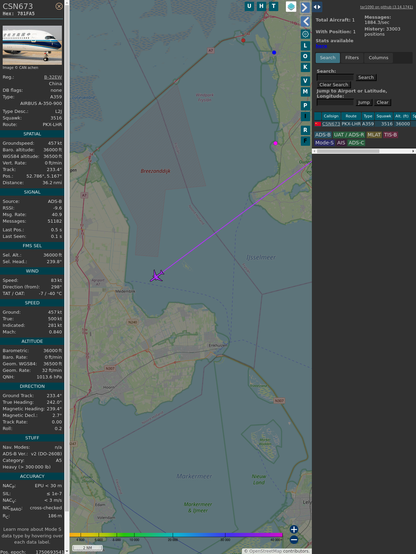Click the T map button
This screenshot has width=416, height=554.
273,6
